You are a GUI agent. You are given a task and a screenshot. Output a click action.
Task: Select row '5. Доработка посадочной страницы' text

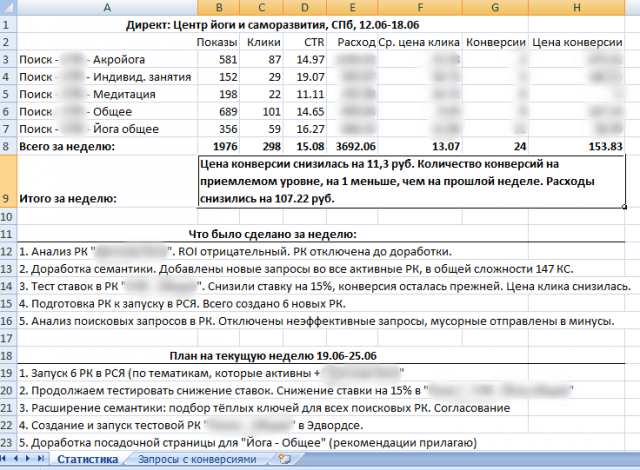[x=247, y=443]
